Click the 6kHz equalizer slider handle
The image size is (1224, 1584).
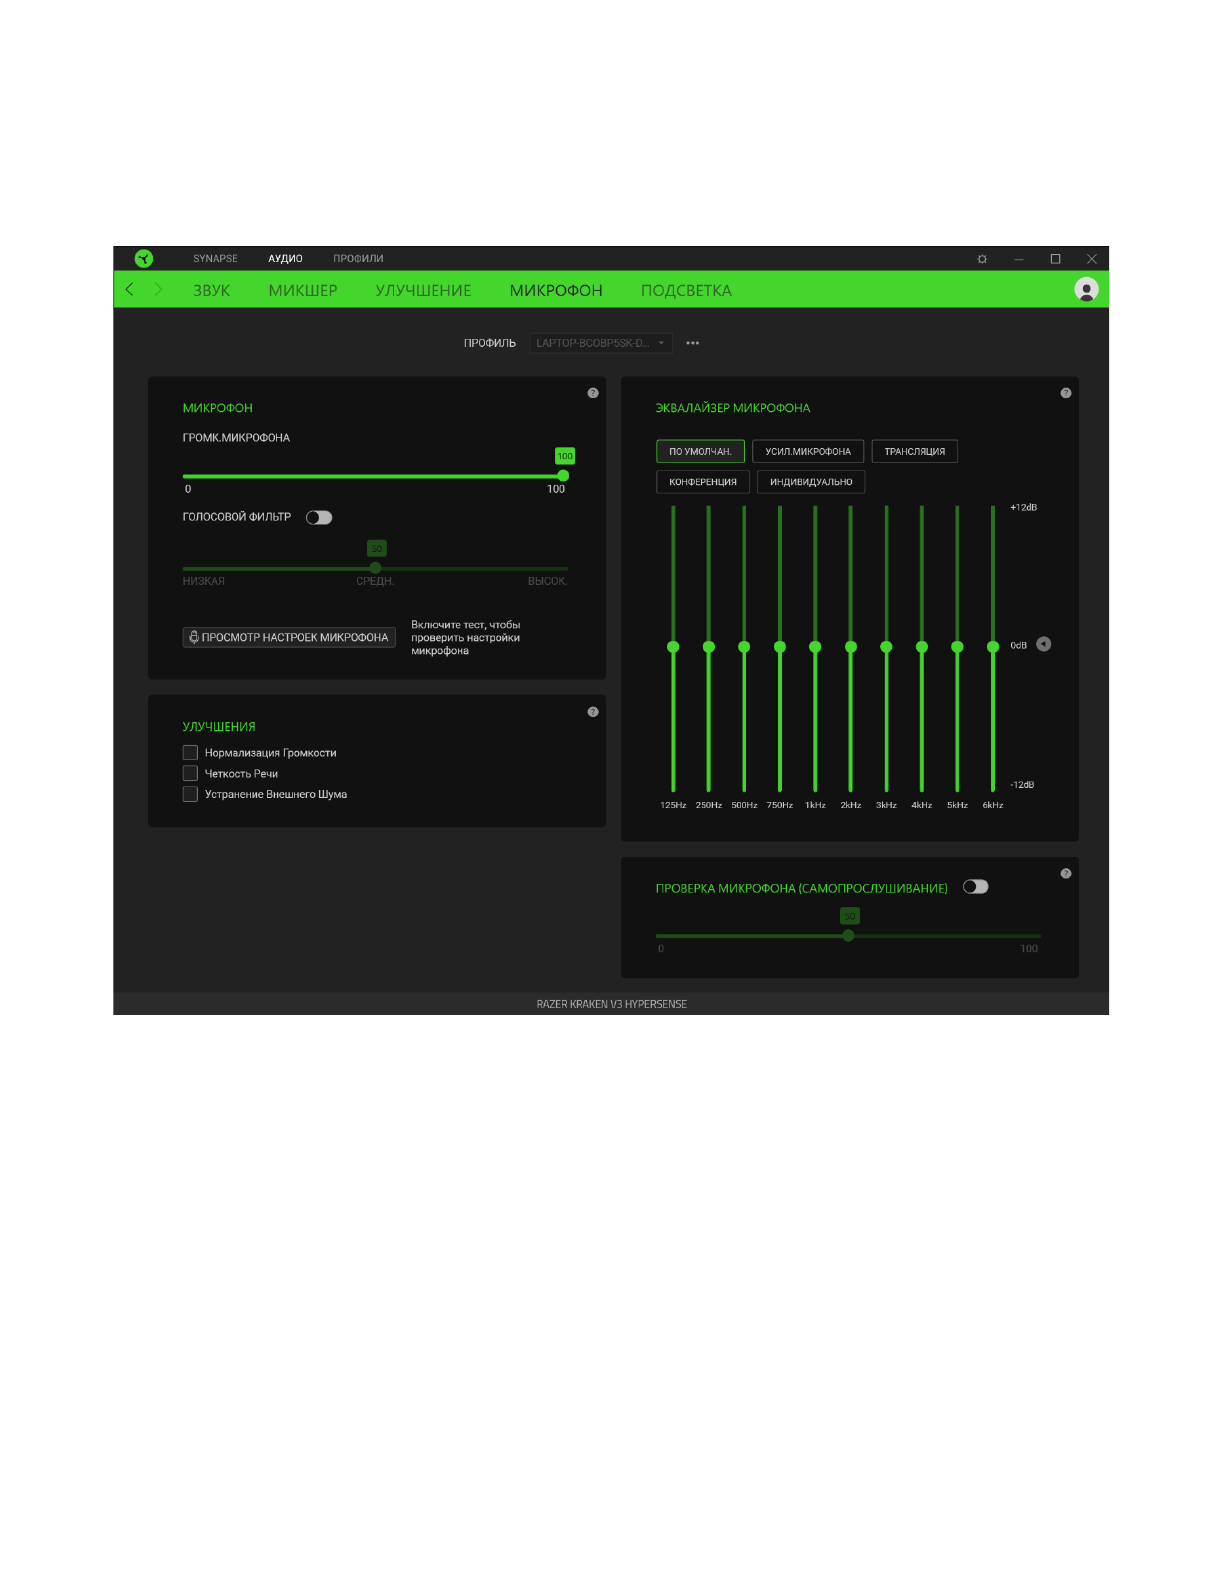click(x=993, y=647)
